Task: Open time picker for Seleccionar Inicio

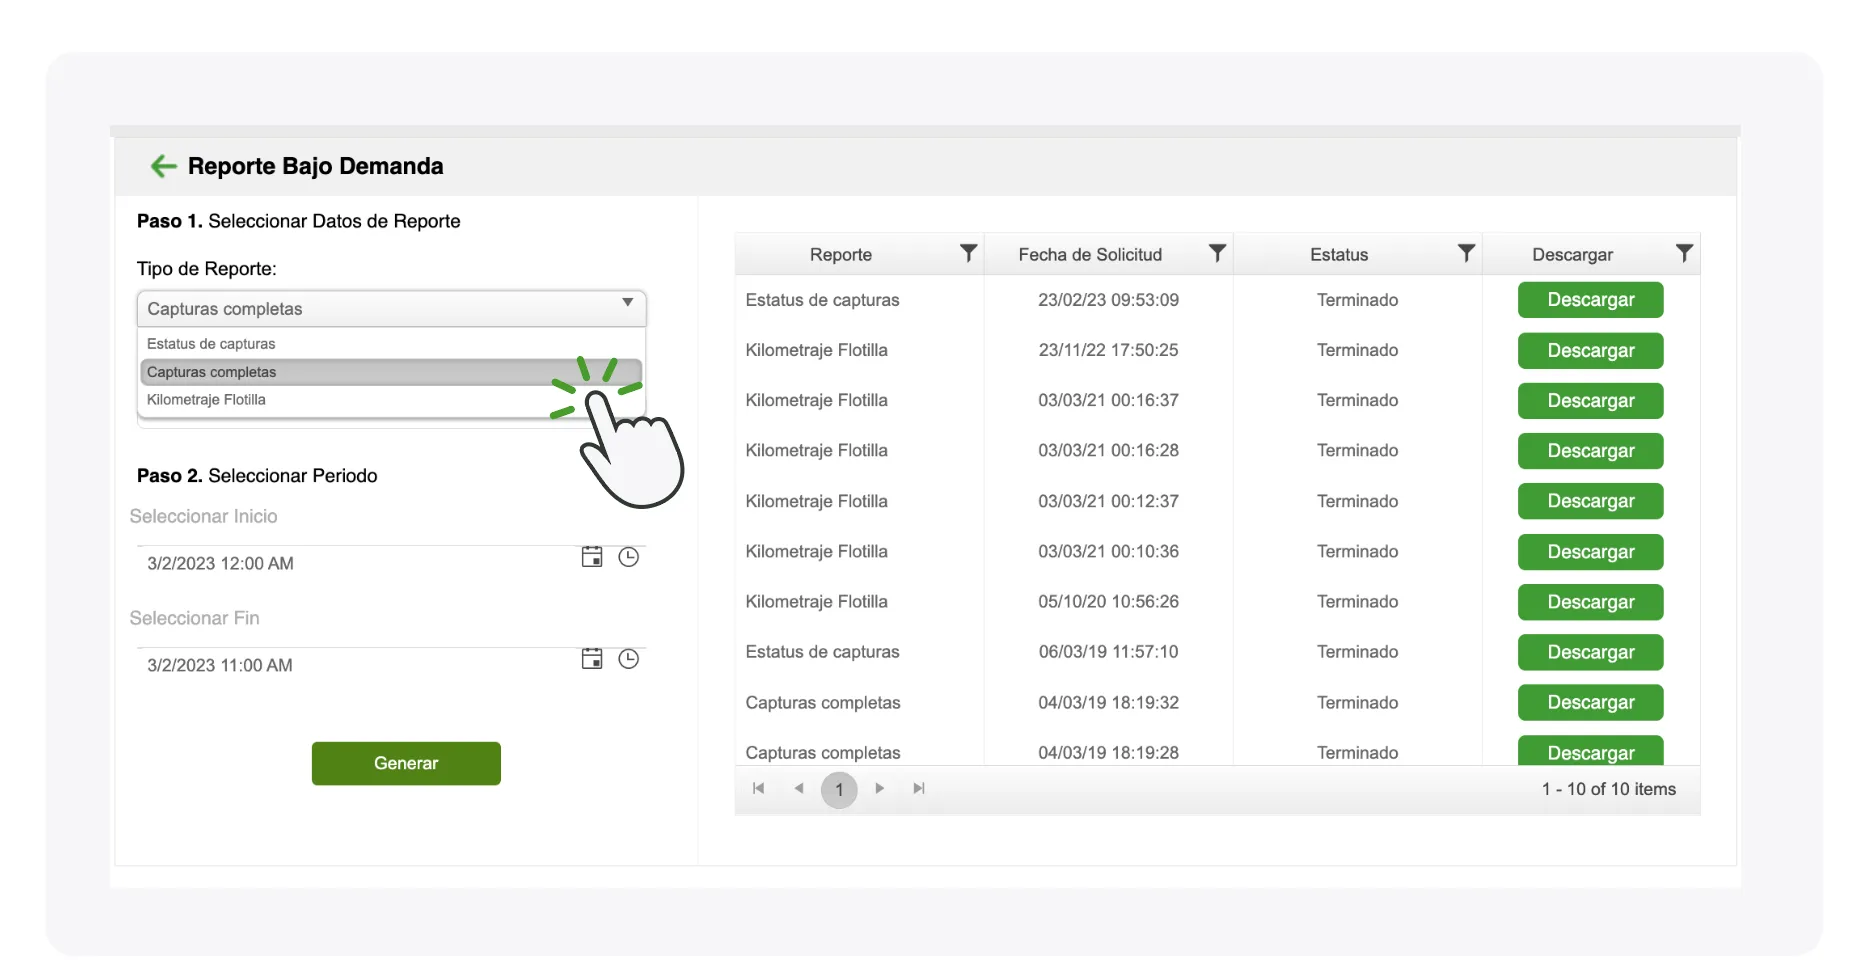Action: click(628, 557)
